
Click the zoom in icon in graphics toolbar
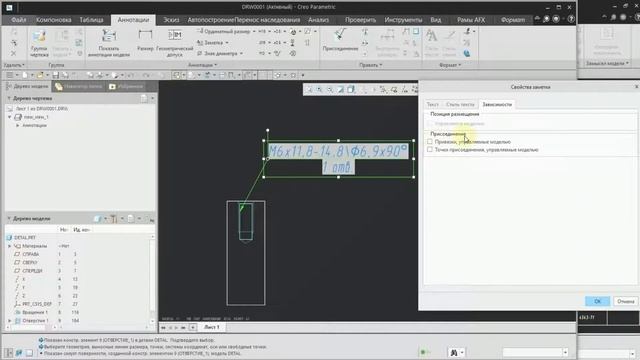[319, 89]
